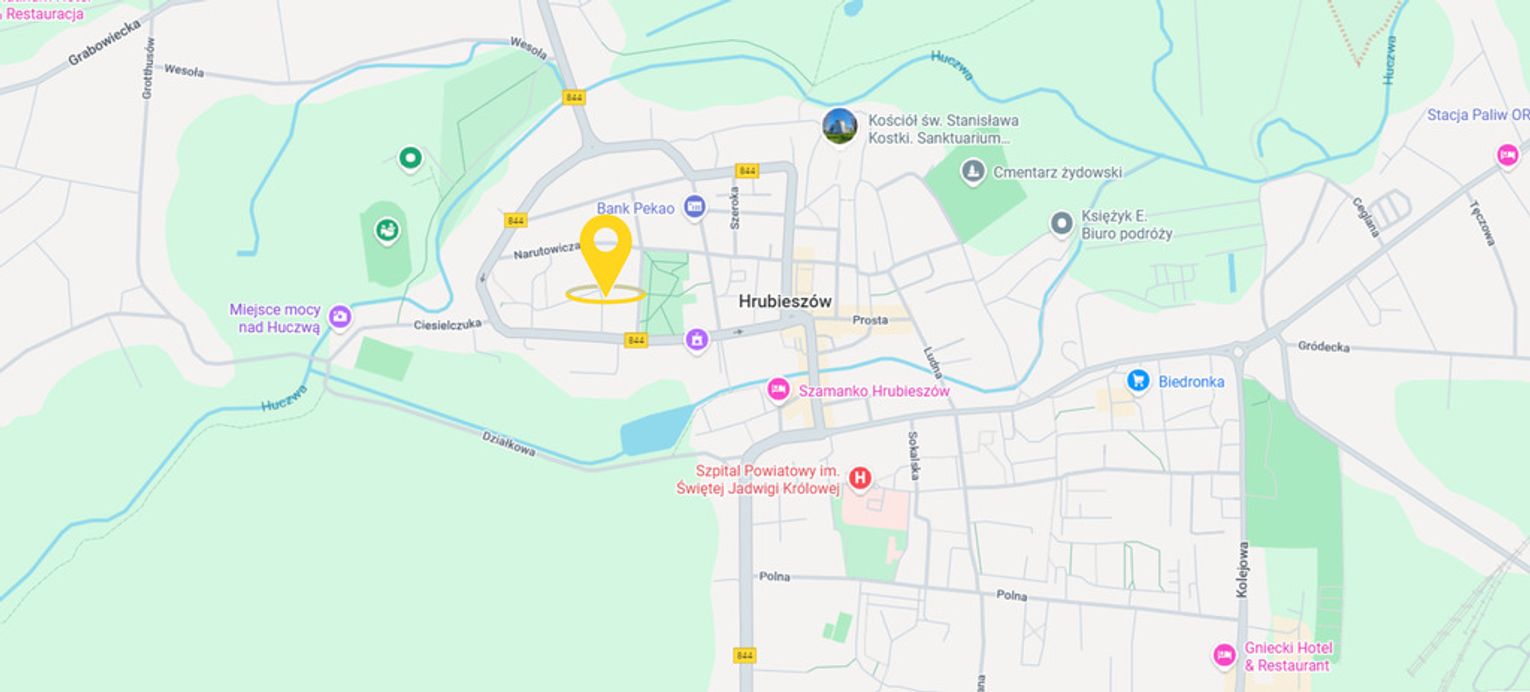
Task: Select the Biedronka shopping cart icon
Action: coord(1137,381)
